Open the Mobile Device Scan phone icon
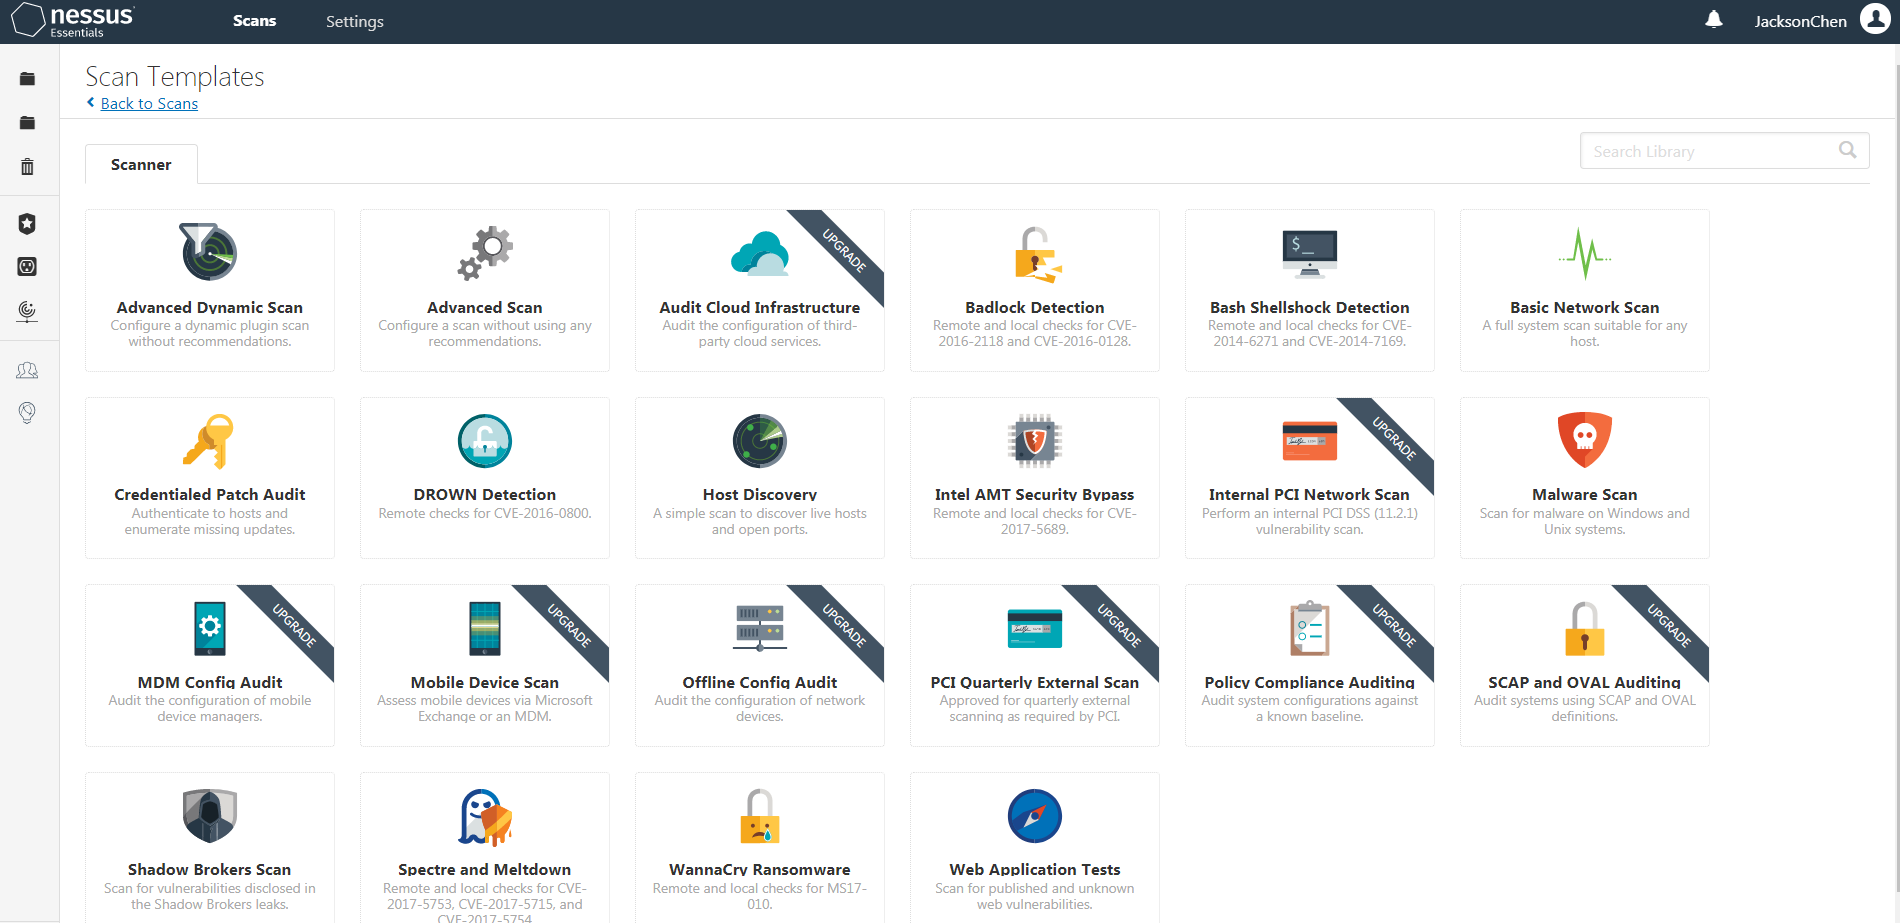Screen dimensions: 1900x923 485,628
